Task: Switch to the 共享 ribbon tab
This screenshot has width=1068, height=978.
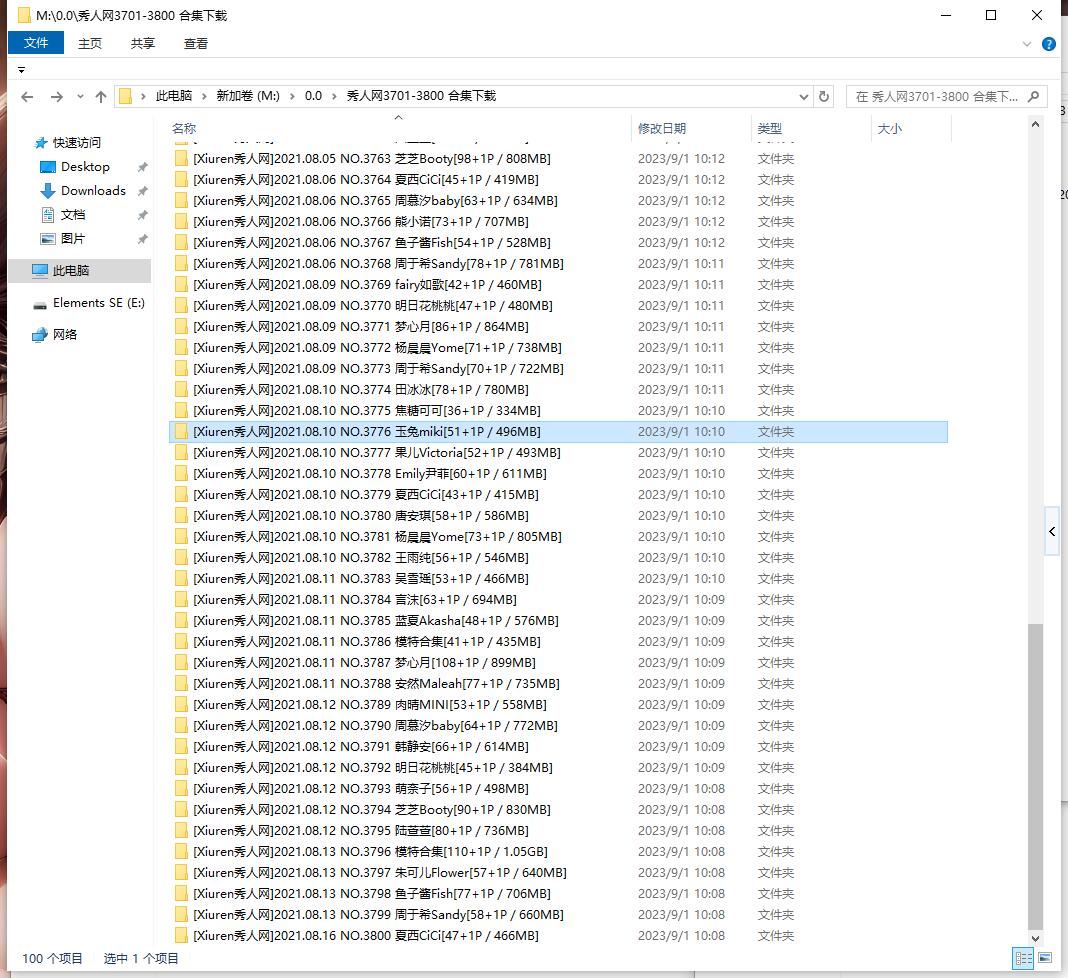Action: pyautogui.click(x=142, y=44)
